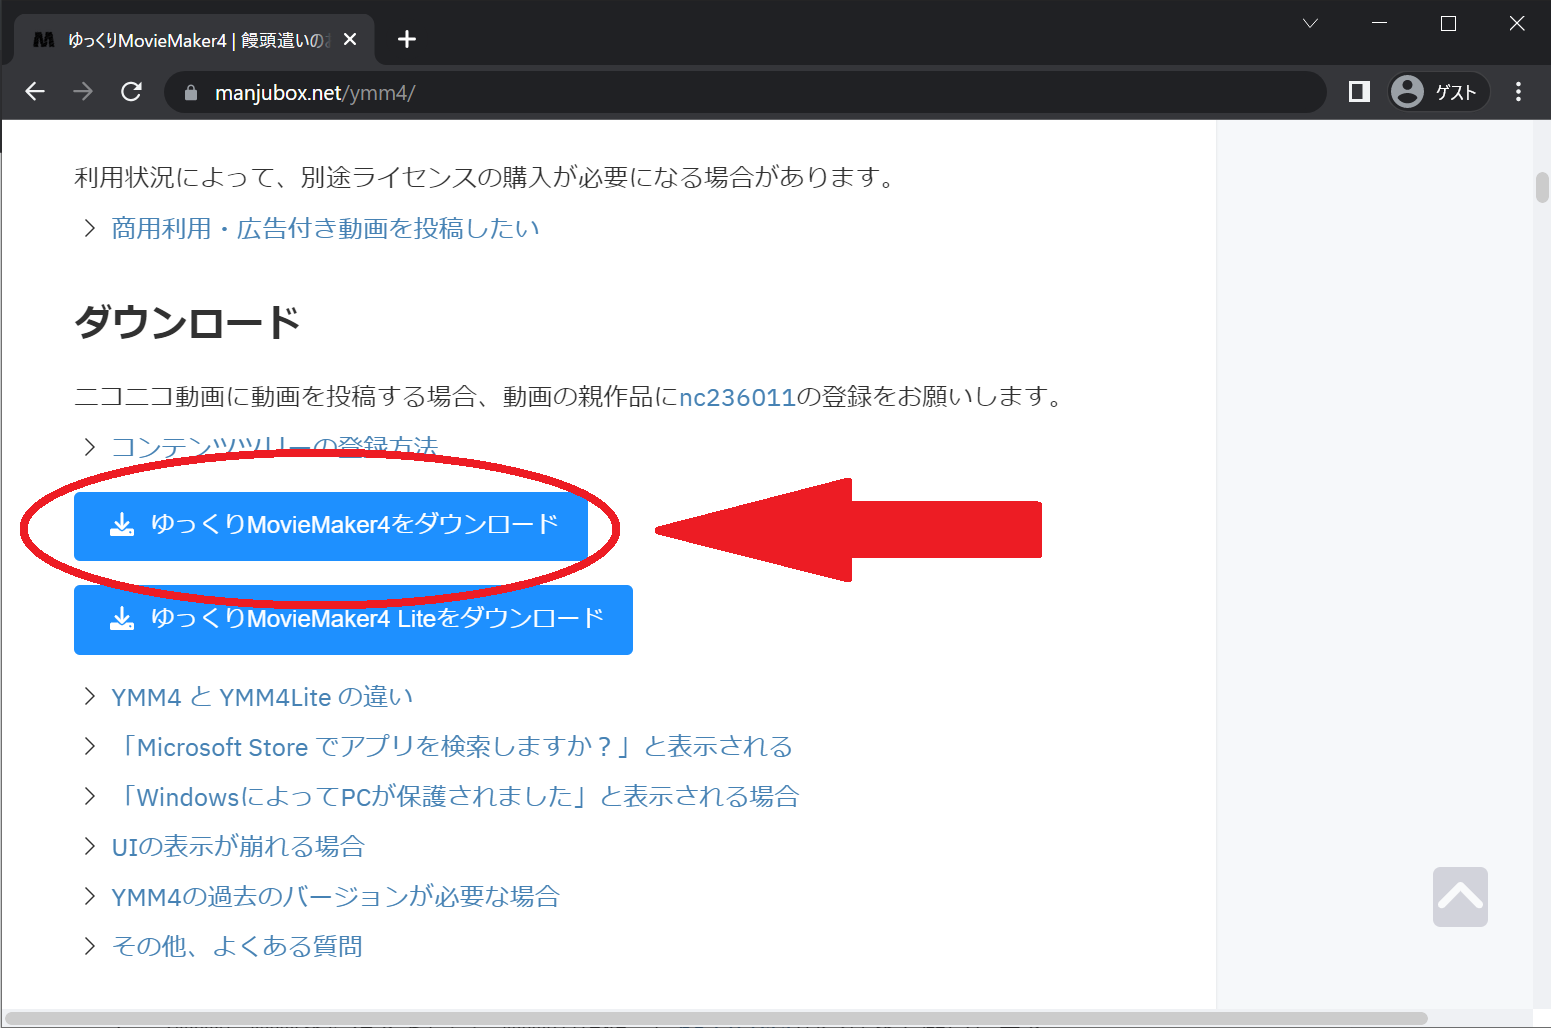Open the Microsoft Store でアプリを検索しますか link
This screenshot has width=1551, height=1028.
coord(452,747)
